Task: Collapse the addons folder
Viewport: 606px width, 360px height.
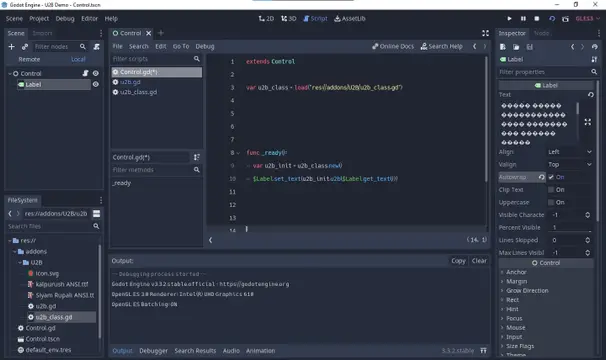Action: coord(15,252)
